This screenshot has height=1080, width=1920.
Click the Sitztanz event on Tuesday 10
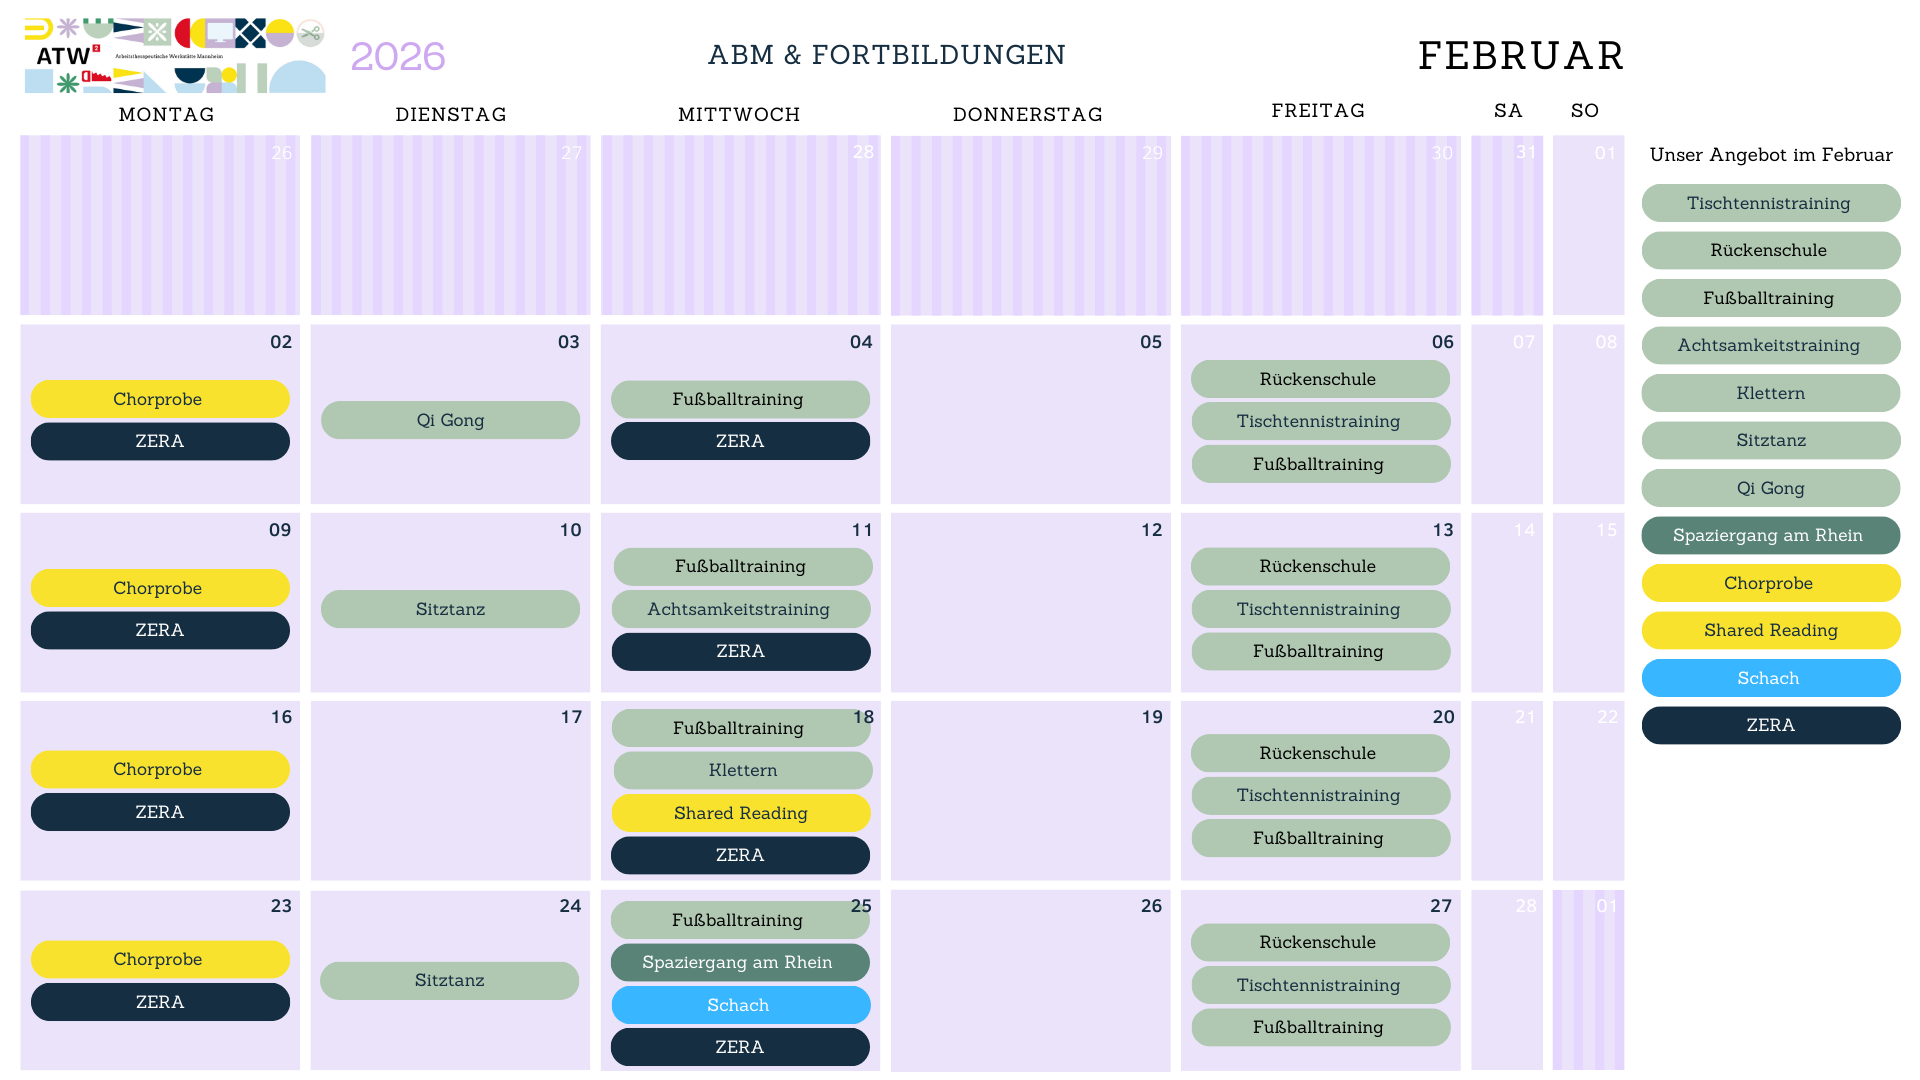[x=450, y=609]
